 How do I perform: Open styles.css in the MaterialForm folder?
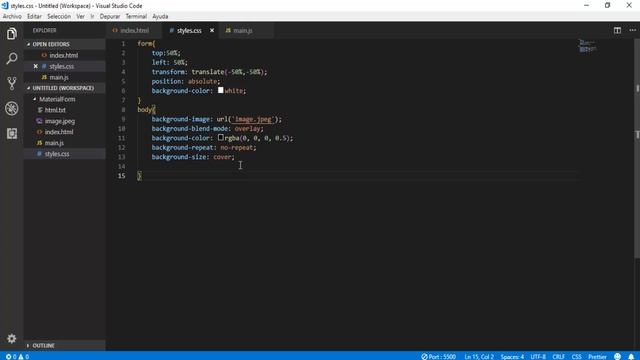57,154
